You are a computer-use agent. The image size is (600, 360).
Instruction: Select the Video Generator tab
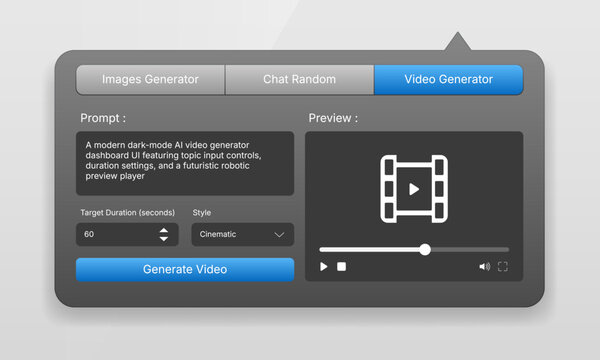pos(448,80)
